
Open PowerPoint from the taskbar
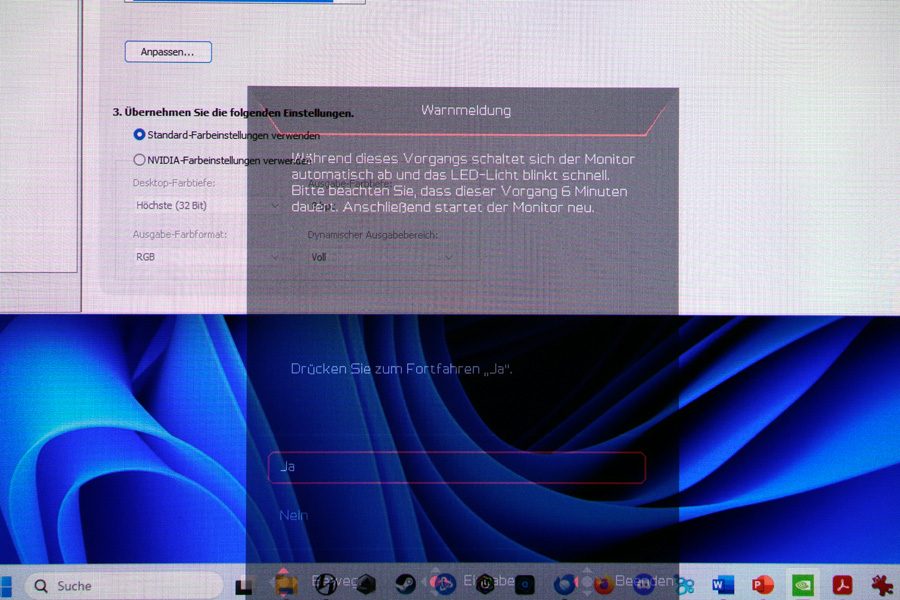763,585
